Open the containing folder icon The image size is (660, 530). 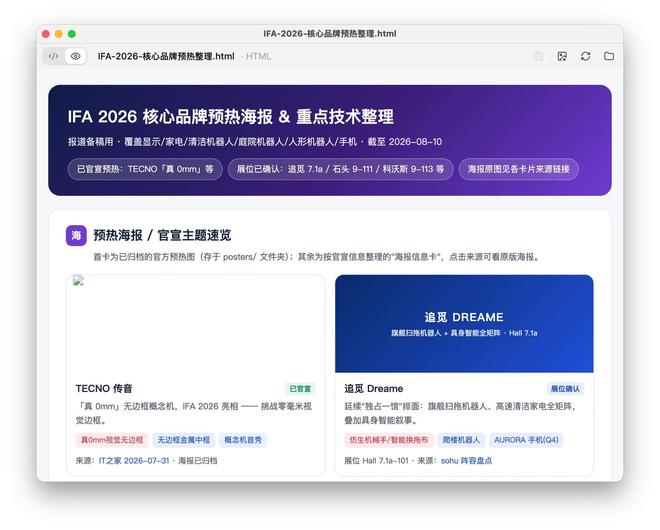[x=609, y=56]
